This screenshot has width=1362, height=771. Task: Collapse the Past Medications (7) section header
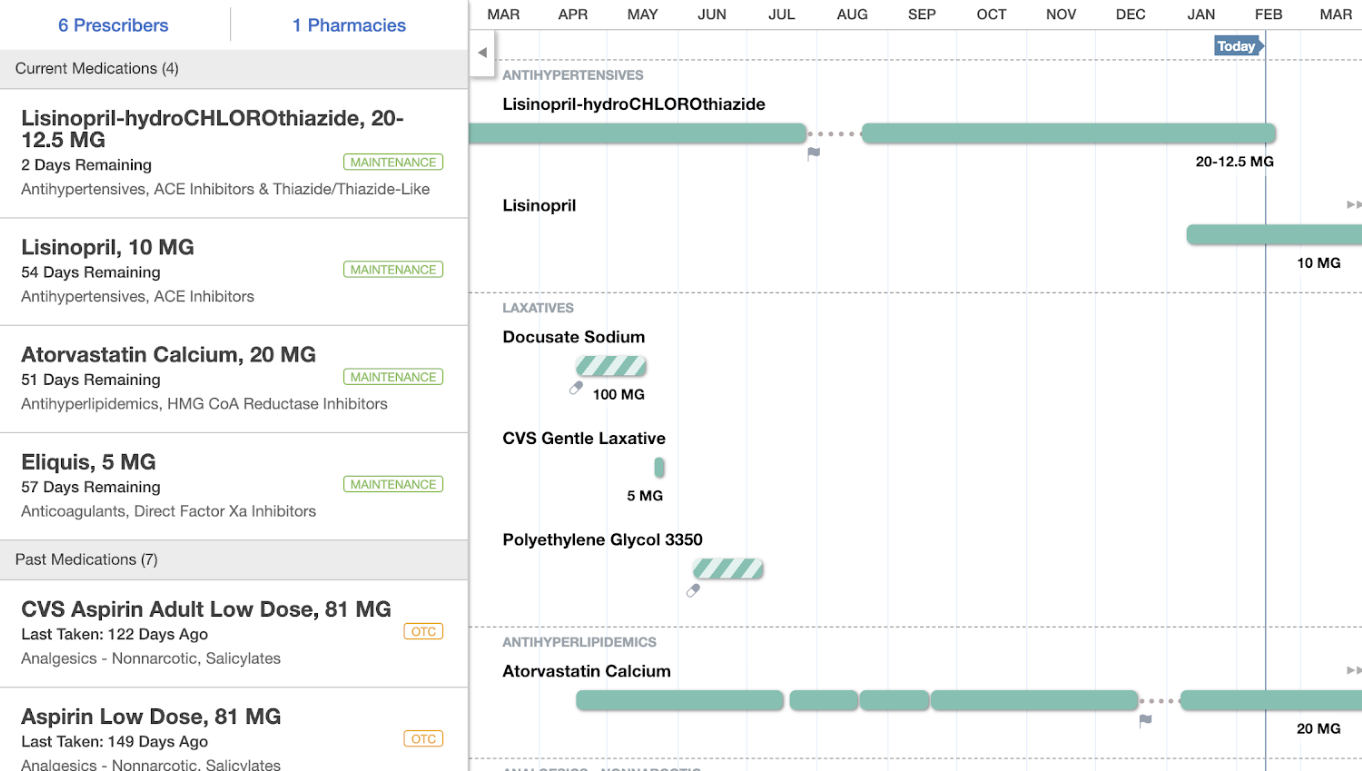click(234, 560)
